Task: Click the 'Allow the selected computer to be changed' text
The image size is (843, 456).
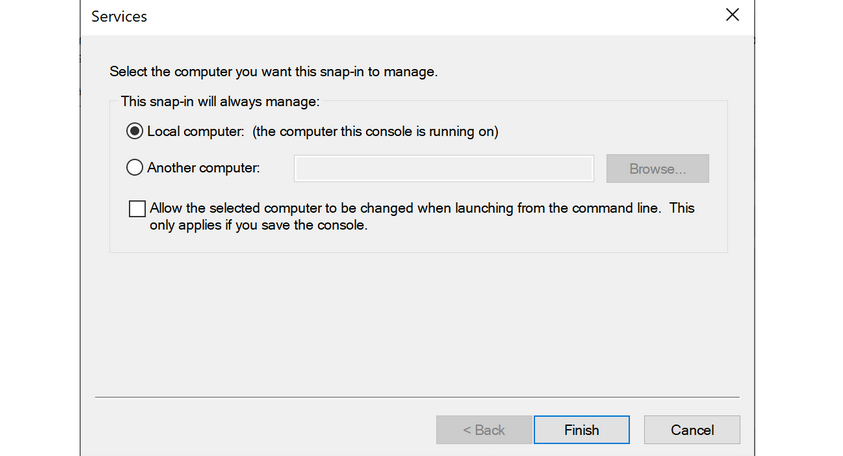Action: [x=405, y=209]
